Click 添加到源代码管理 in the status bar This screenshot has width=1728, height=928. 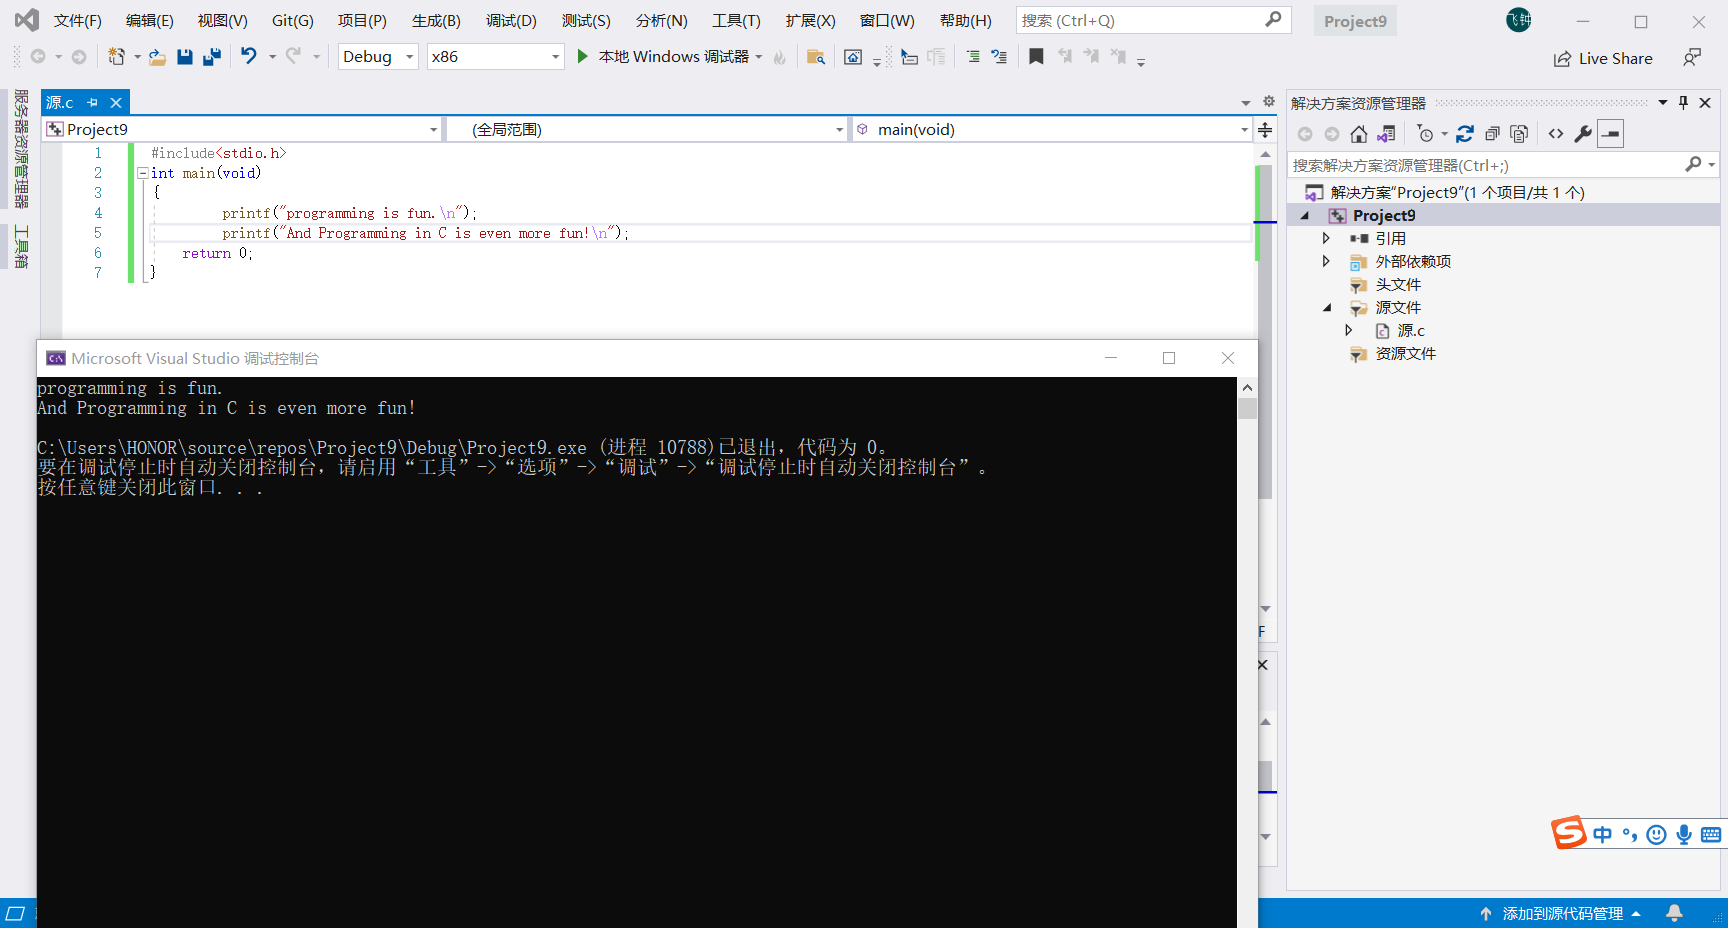point(1561,913)
